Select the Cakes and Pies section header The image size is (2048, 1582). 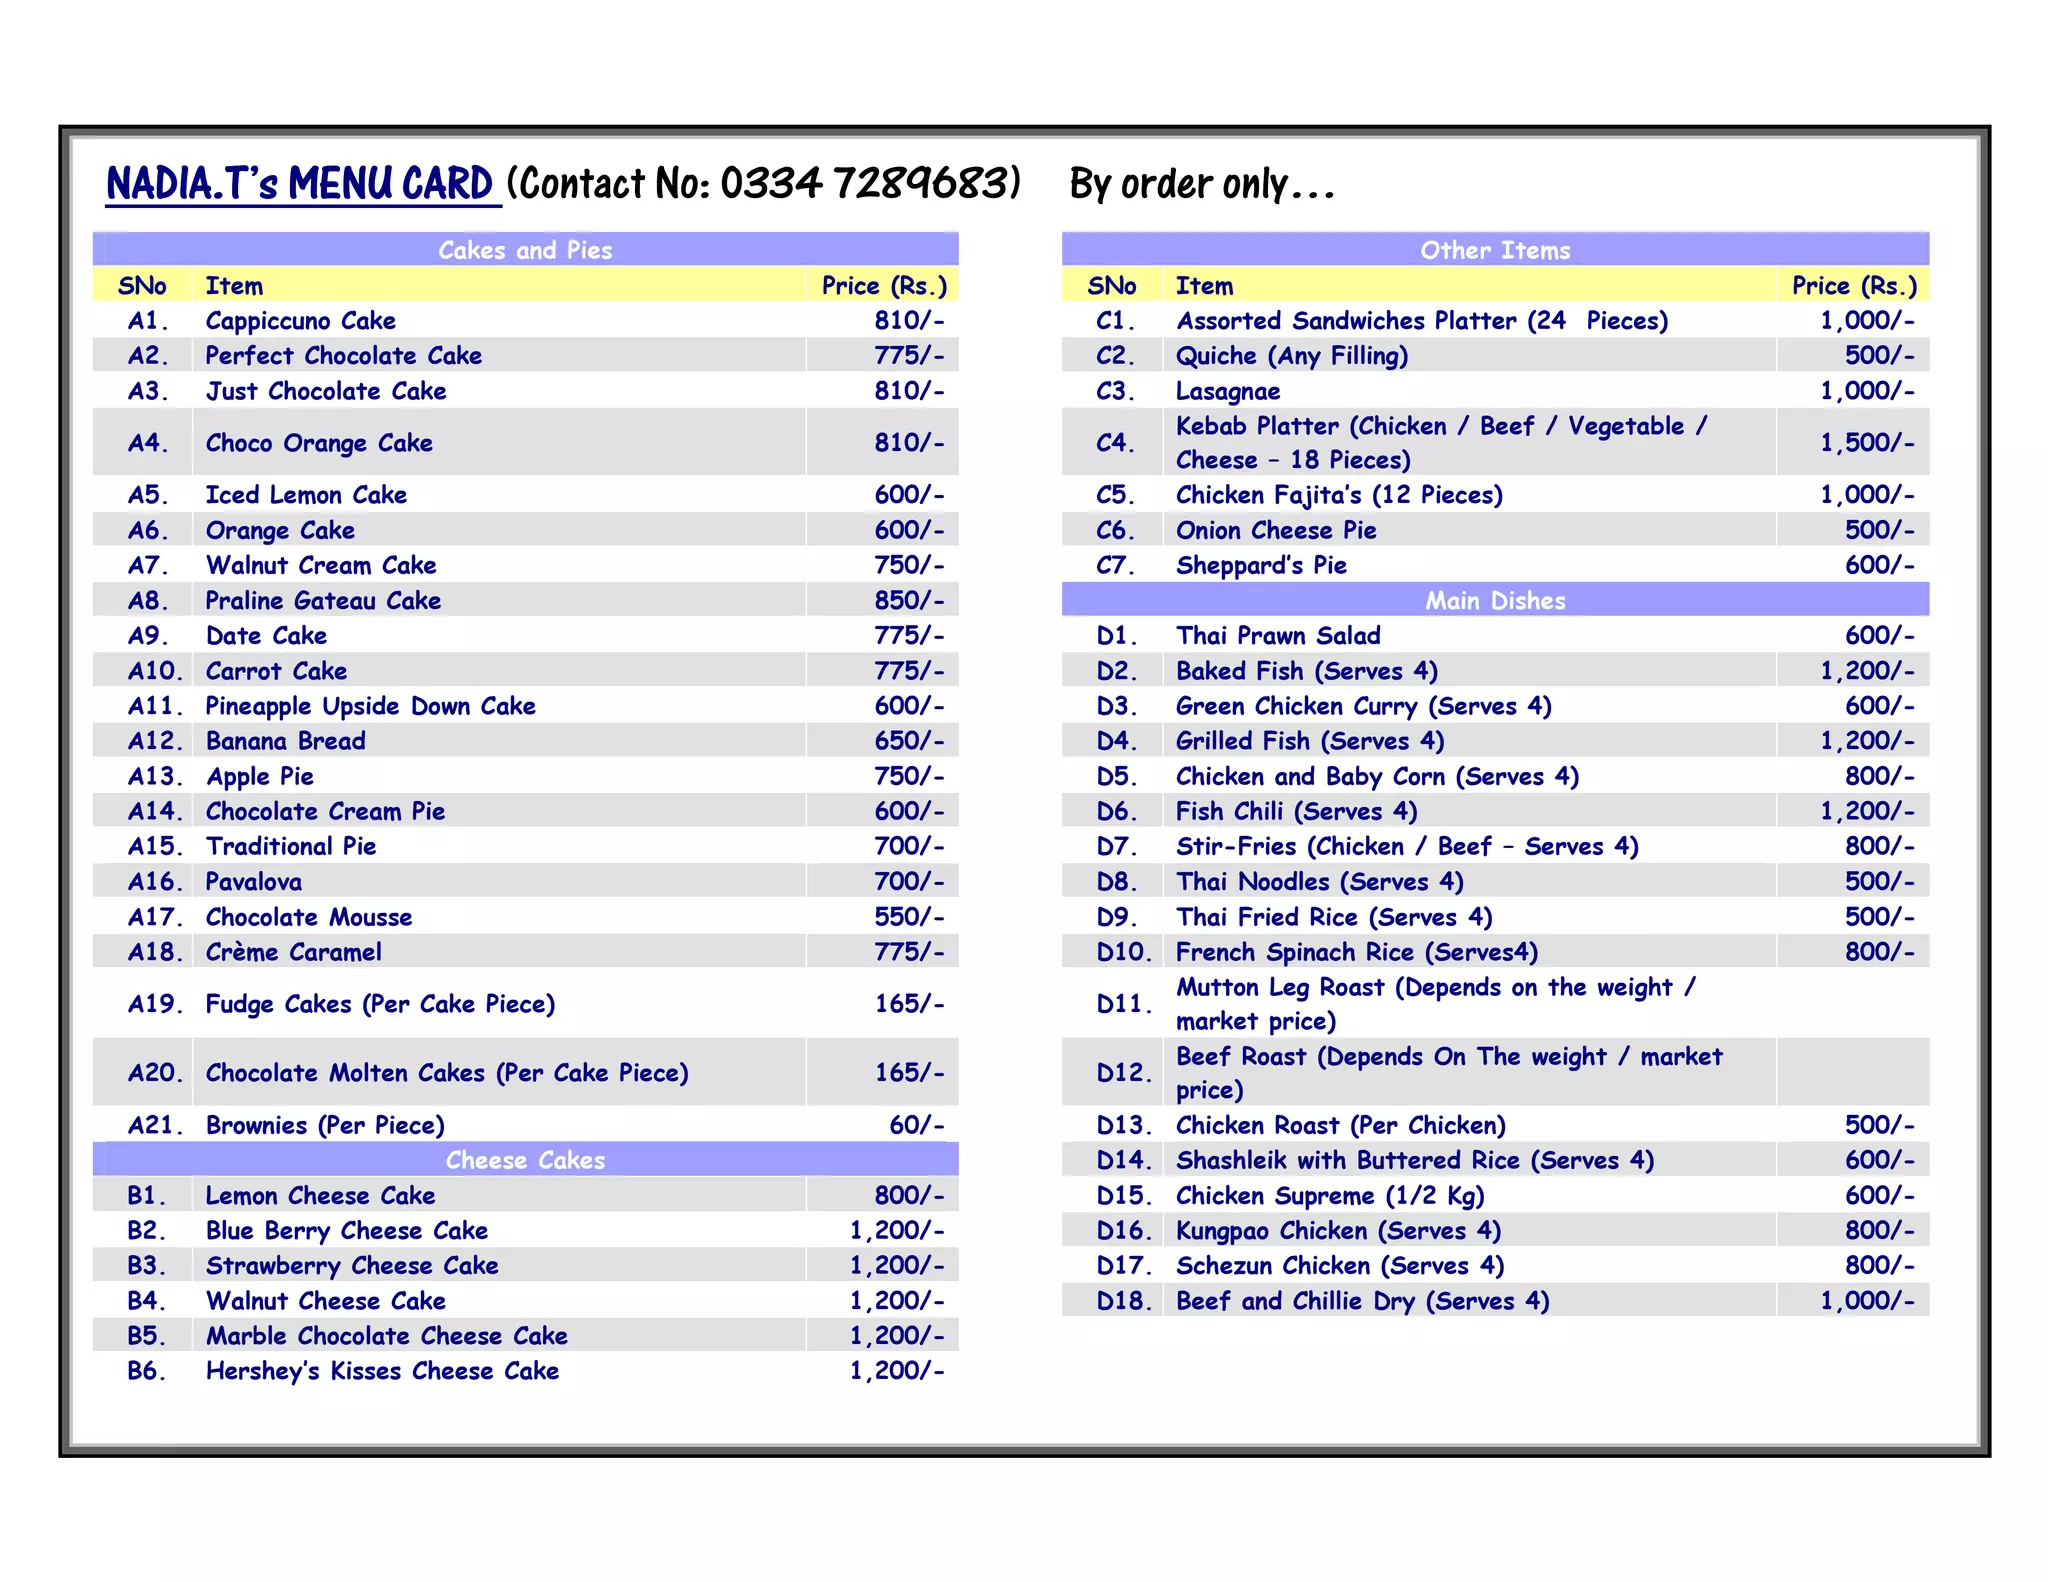(525, 250)
